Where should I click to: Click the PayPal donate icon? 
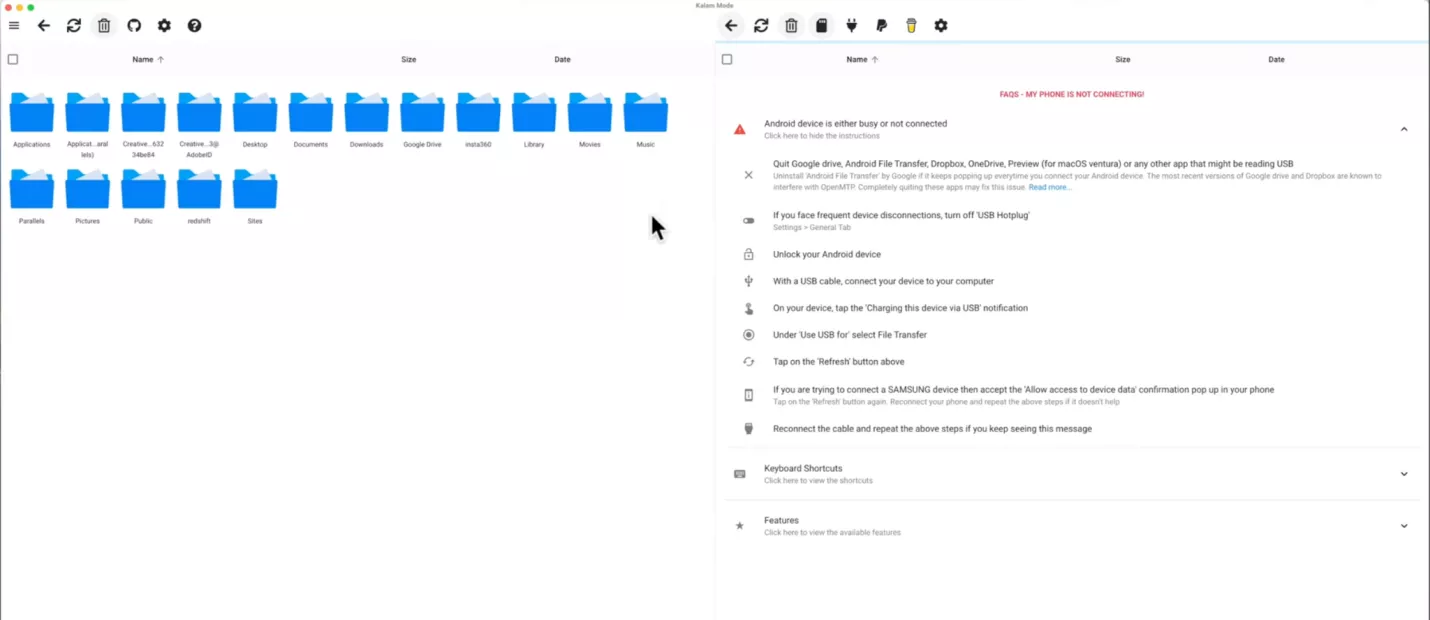pos(881,25)
